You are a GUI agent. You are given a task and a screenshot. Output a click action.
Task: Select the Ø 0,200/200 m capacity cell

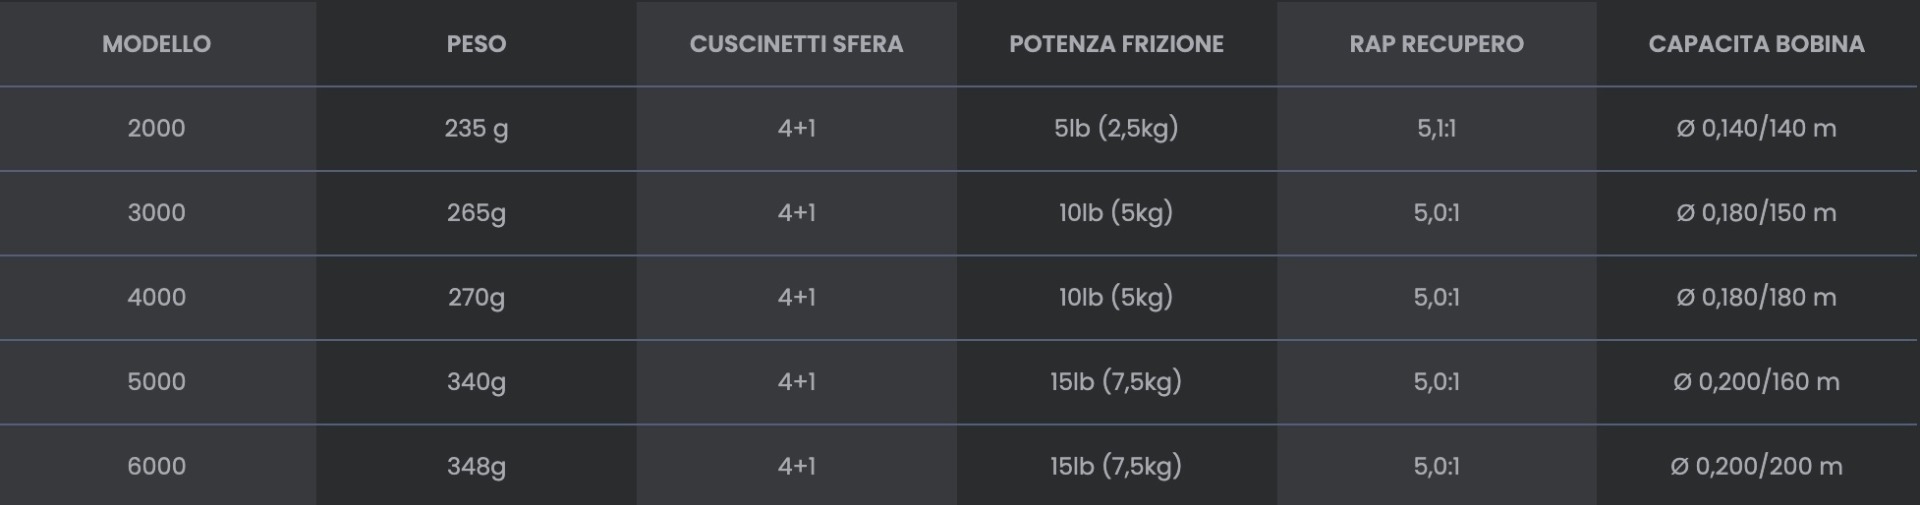(x=1756, y=466)
